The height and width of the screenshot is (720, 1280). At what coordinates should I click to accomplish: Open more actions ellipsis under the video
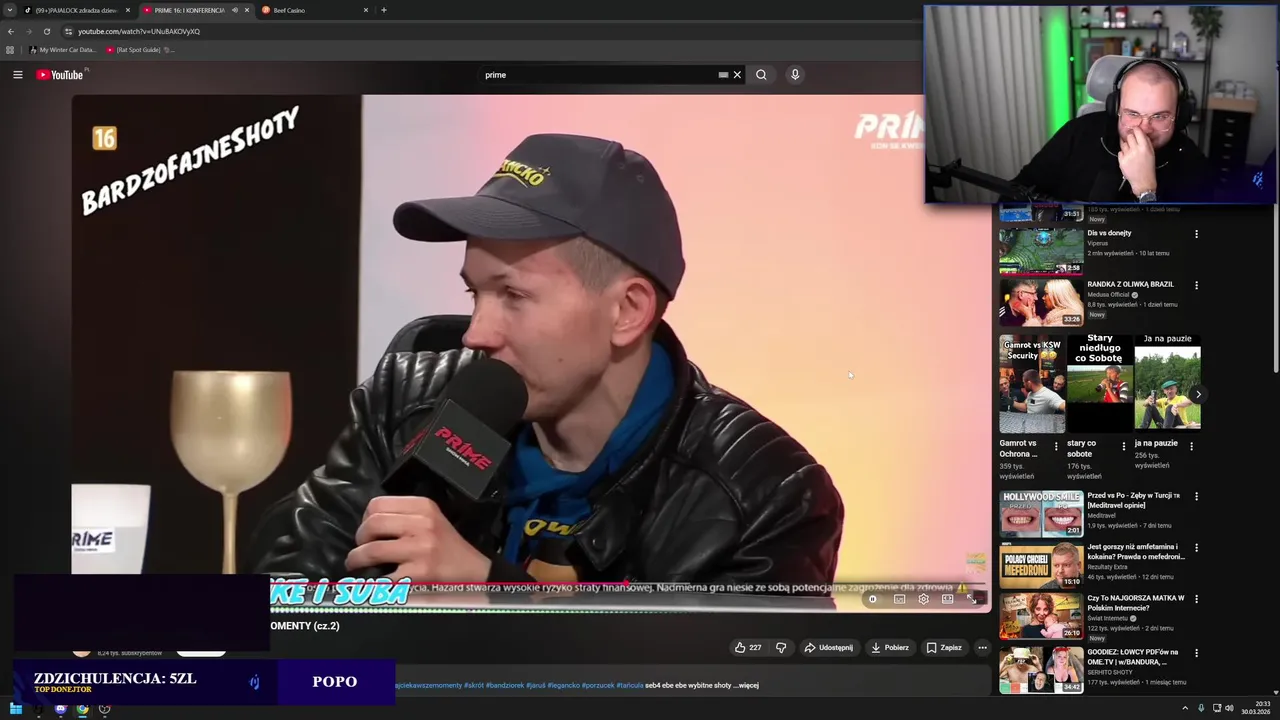[x=982, y=647]
